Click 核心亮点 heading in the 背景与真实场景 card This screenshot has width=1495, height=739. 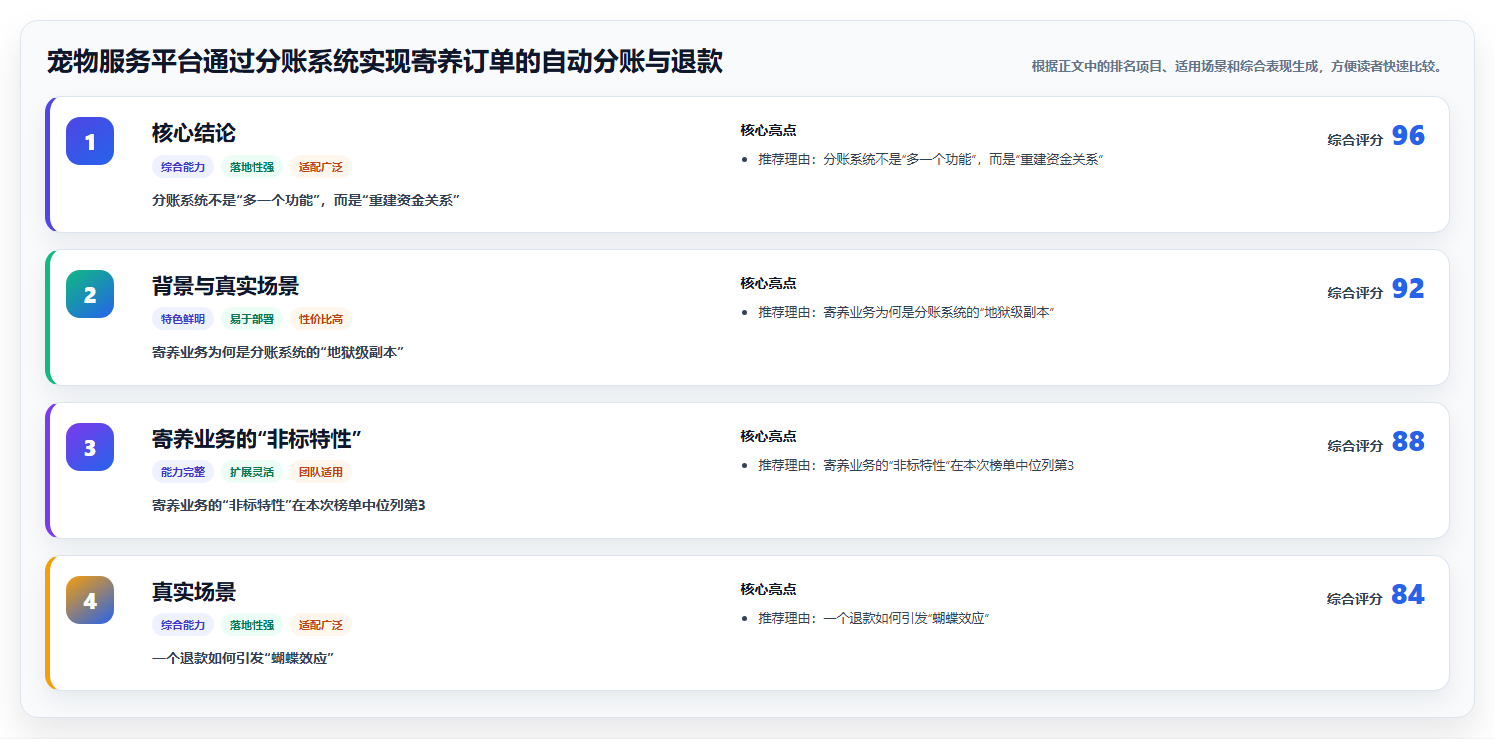point(768,283)
